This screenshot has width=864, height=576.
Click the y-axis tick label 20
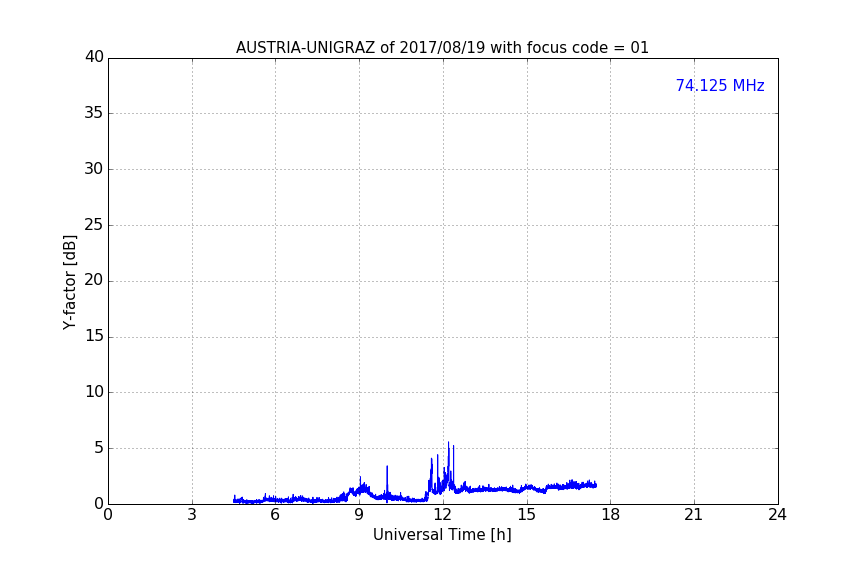(94, 280)
